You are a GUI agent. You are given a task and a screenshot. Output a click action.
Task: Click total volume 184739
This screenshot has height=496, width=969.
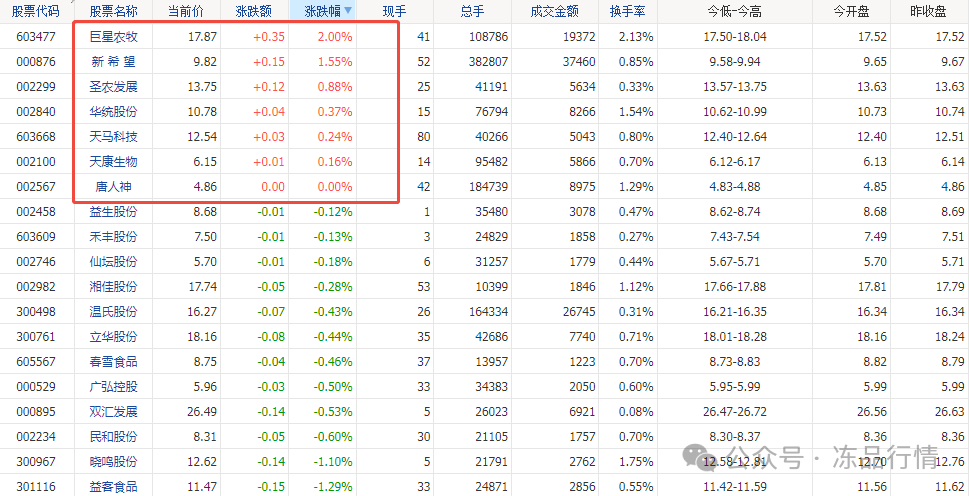click(488, 187)
